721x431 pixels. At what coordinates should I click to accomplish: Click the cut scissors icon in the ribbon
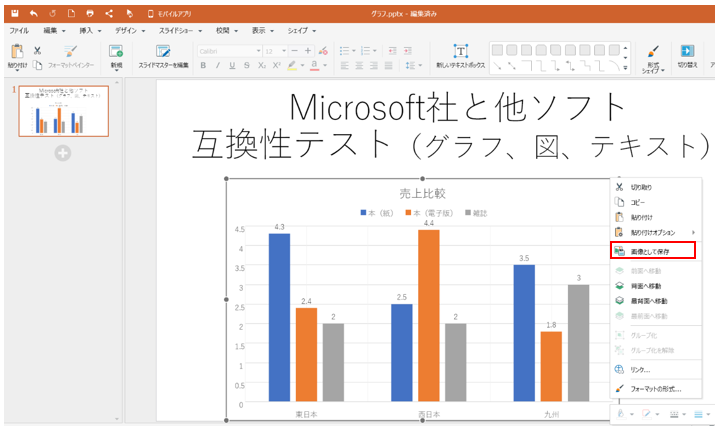coord(37,50)
